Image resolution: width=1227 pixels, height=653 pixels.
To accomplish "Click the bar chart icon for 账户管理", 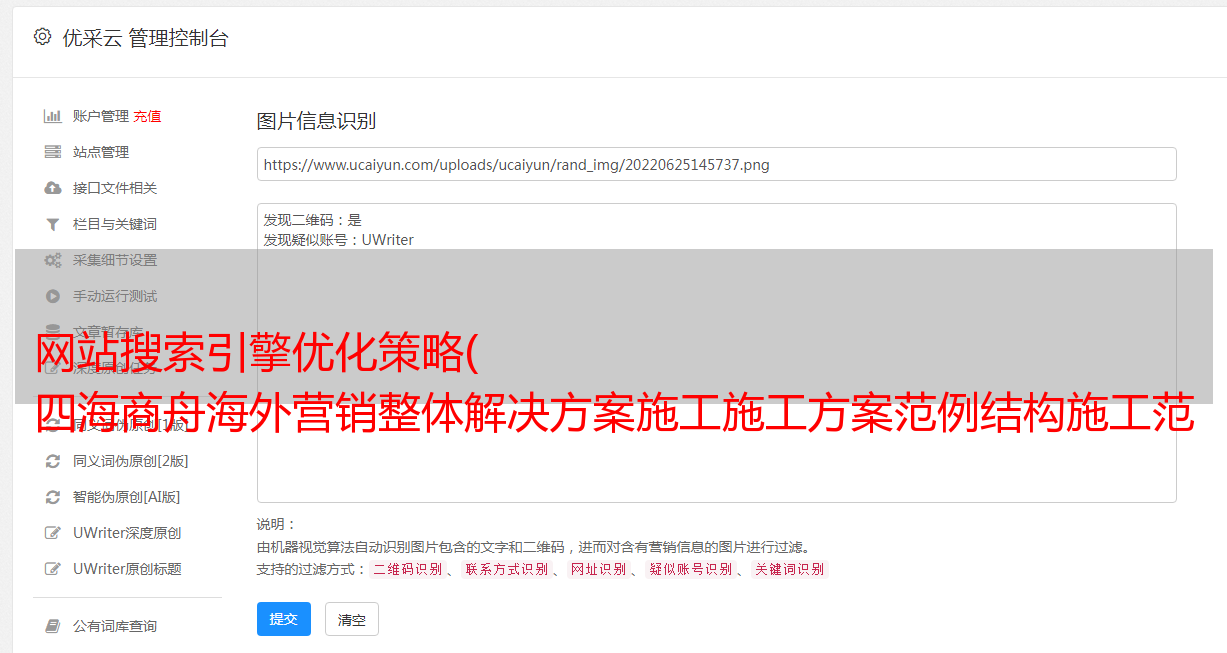I will pyautogui.click(x=53, y=116).
